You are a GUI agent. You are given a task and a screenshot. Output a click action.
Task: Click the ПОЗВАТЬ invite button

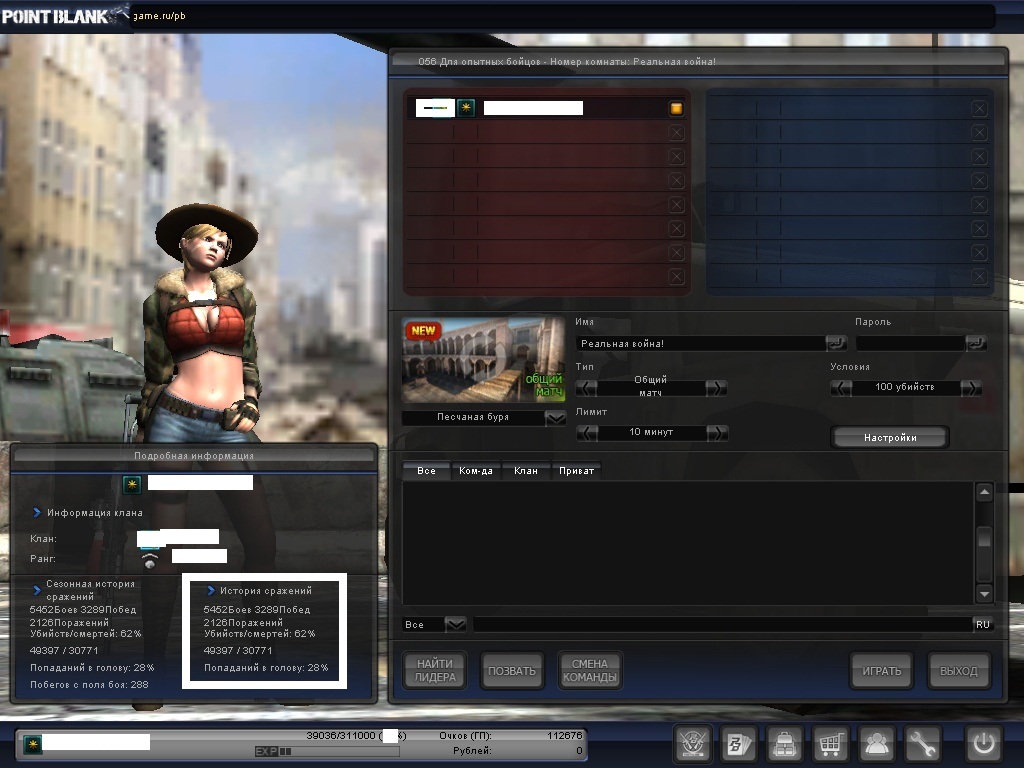click(x=512, y=671)
